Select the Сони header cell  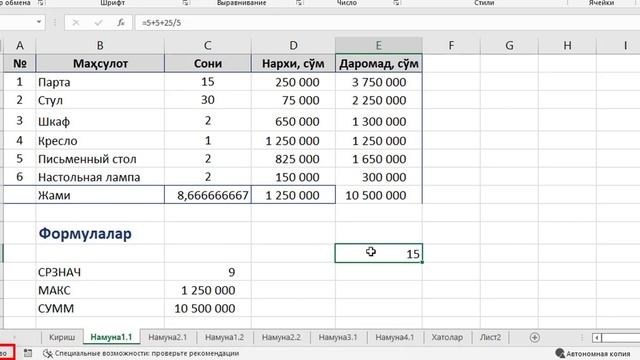pos(208,64)
